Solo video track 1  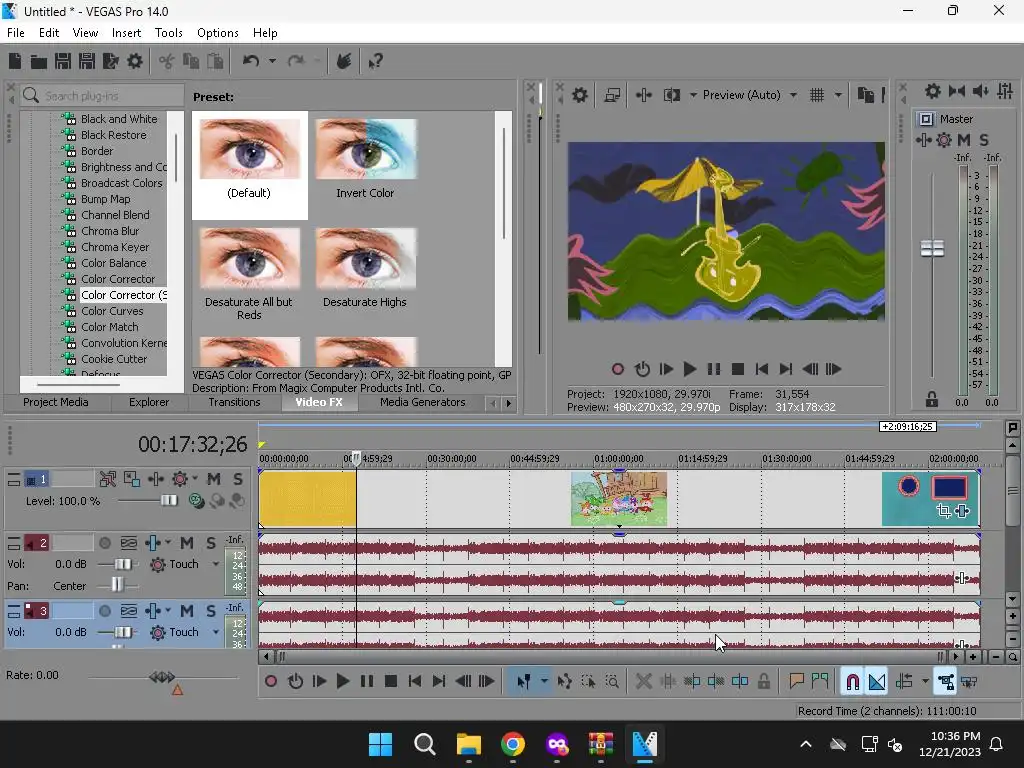point(238,479)
